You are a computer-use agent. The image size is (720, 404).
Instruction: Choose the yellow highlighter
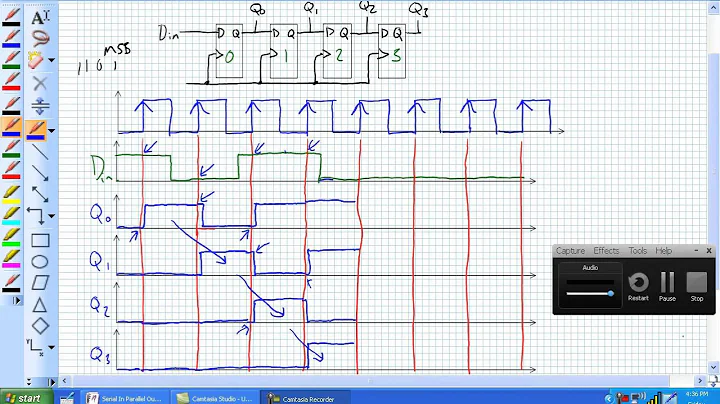pos(11,195)
